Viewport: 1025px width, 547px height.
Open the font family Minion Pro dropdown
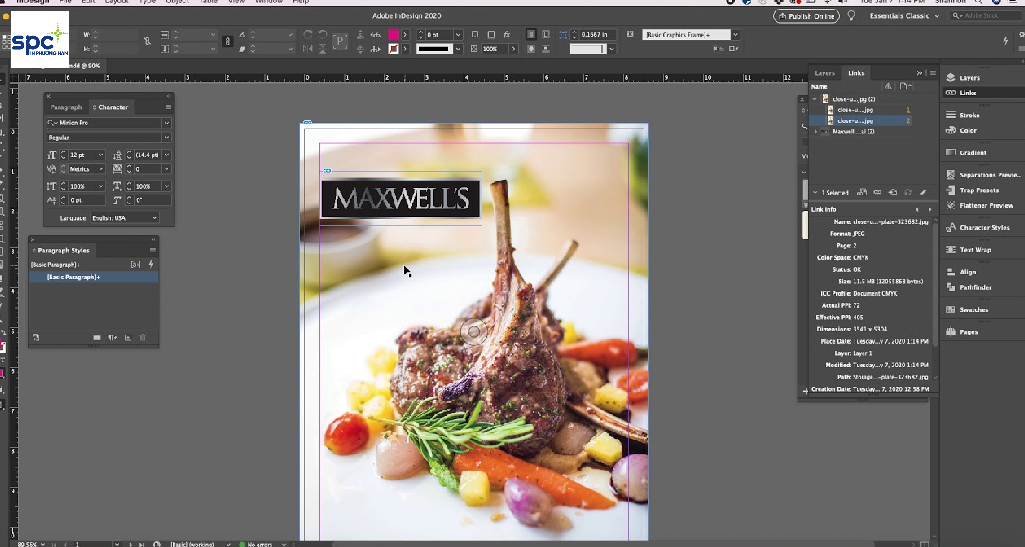click(167, 123)
